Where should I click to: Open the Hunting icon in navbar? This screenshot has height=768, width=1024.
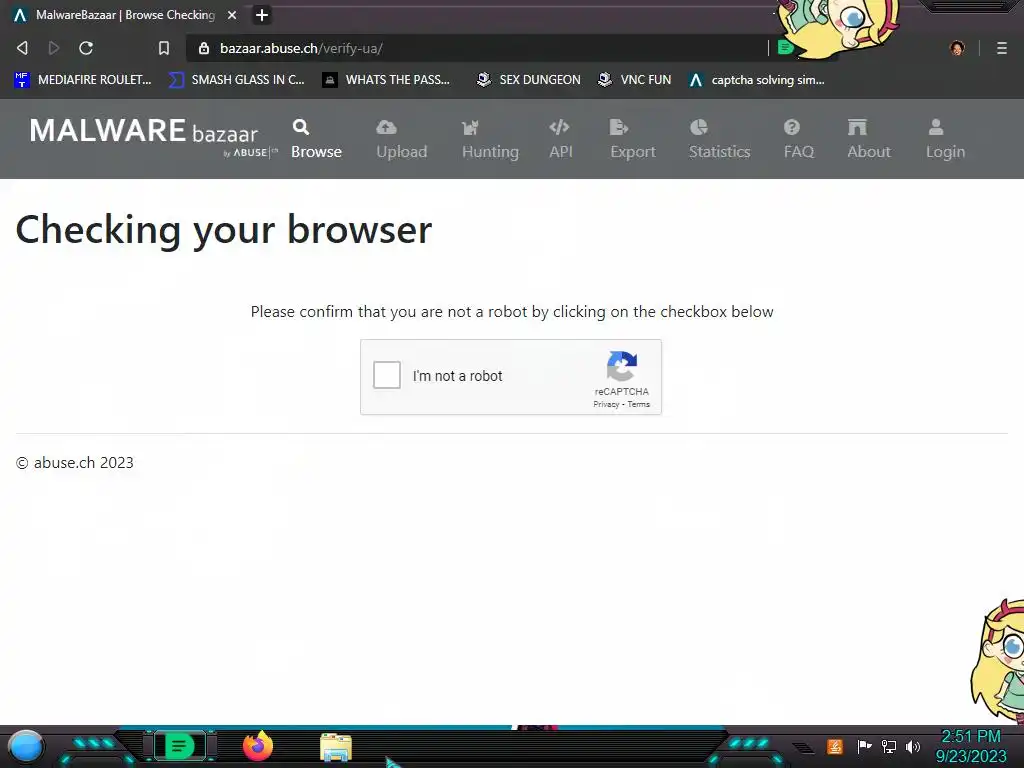point(470,127)
